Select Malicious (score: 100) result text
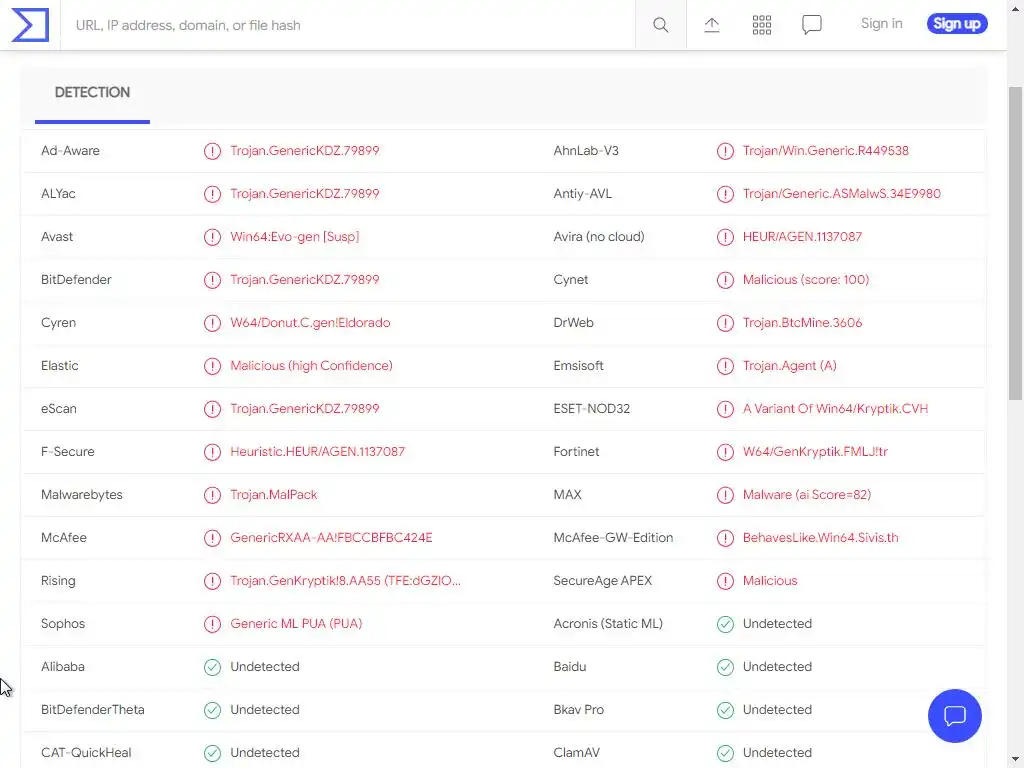The height and width of the screenshot is (768, 1024). [806, 280]
